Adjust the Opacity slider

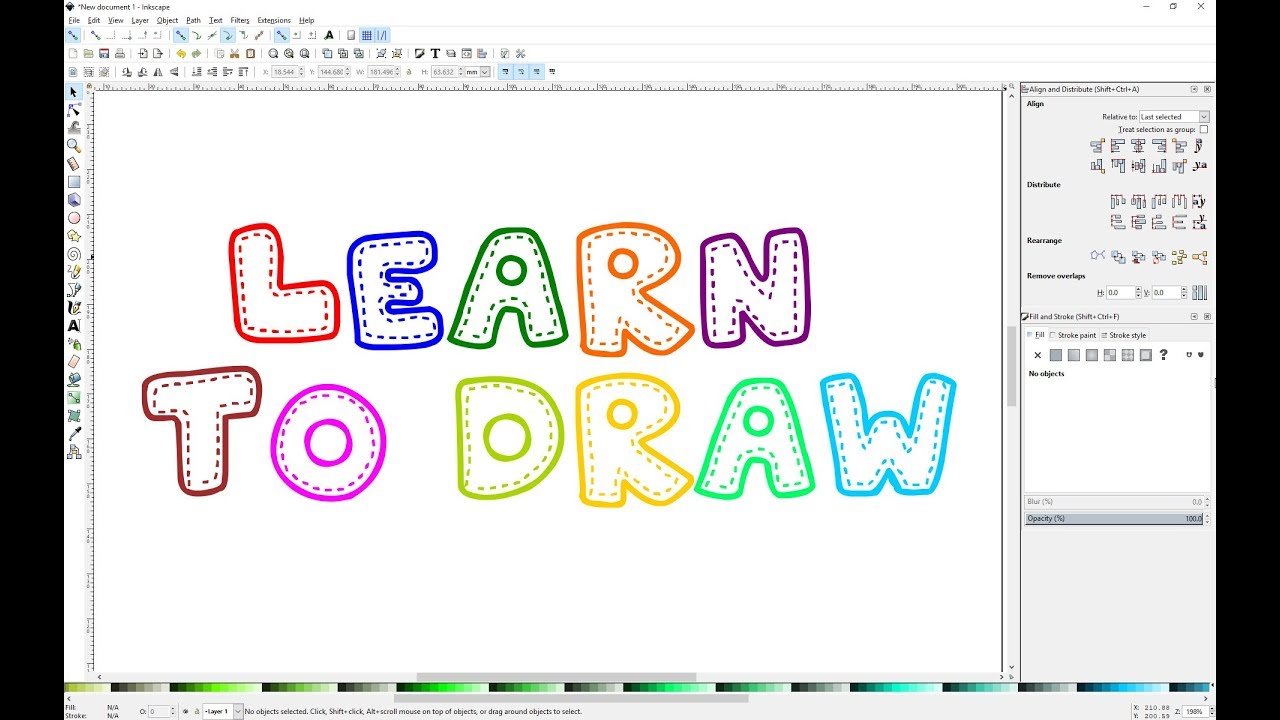1114,518
